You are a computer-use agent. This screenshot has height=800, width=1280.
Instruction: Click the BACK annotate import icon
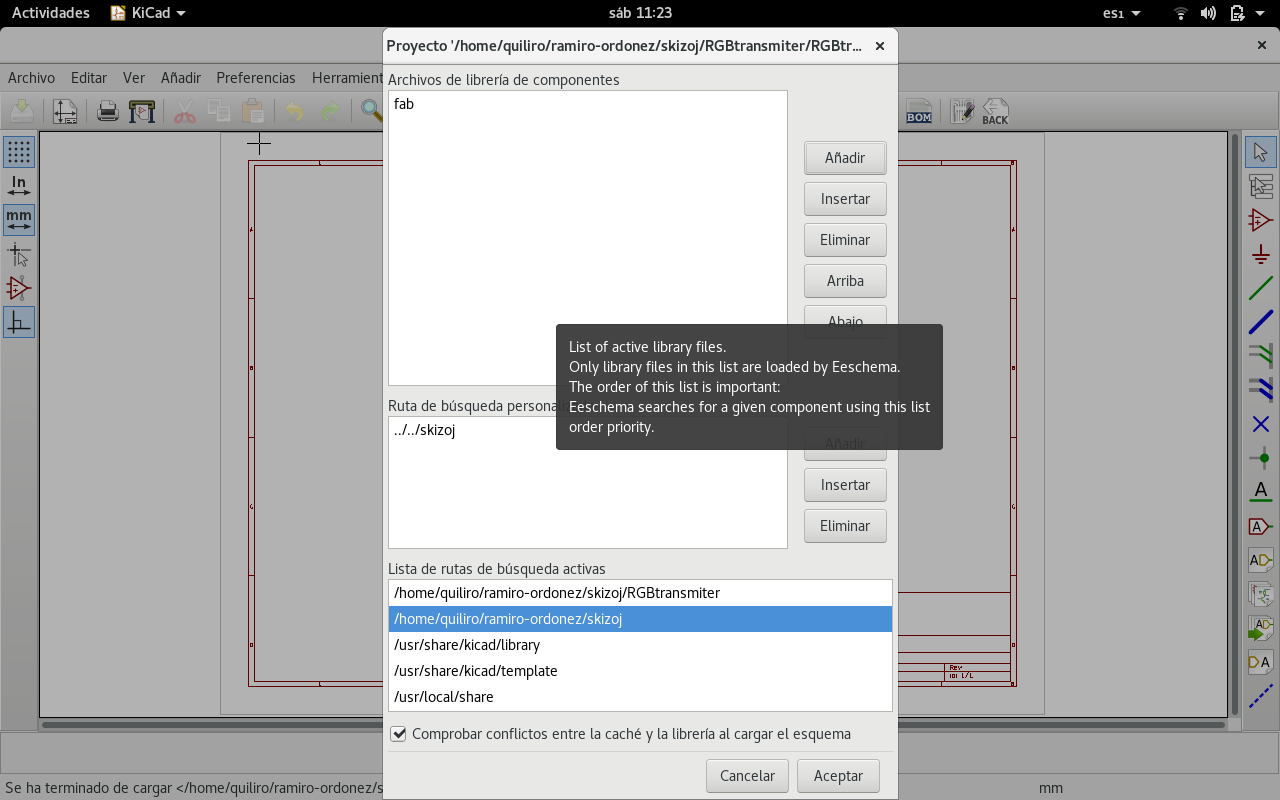coord(996,111)
